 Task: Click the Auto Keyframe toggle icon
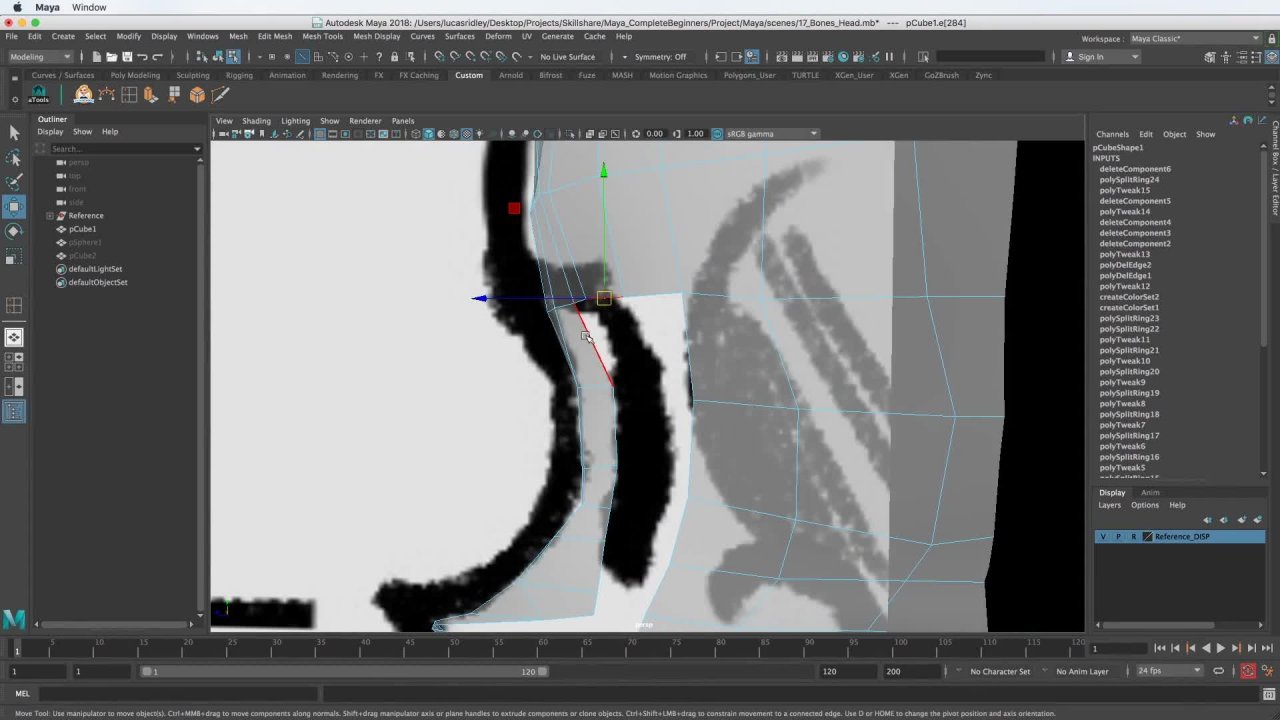point(1248,671)
